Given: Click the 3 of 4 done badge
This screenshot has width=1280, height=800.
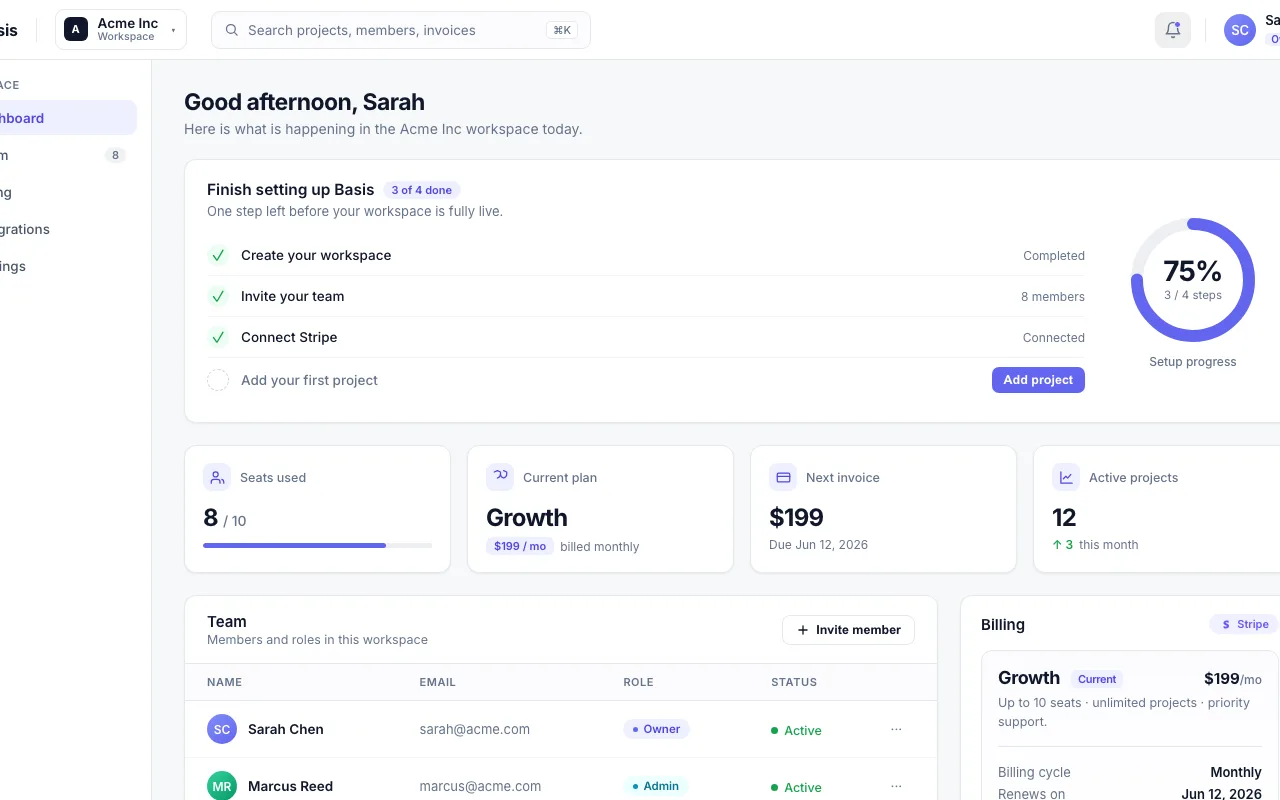Looking at the screenshot, I should click(421, 190).
